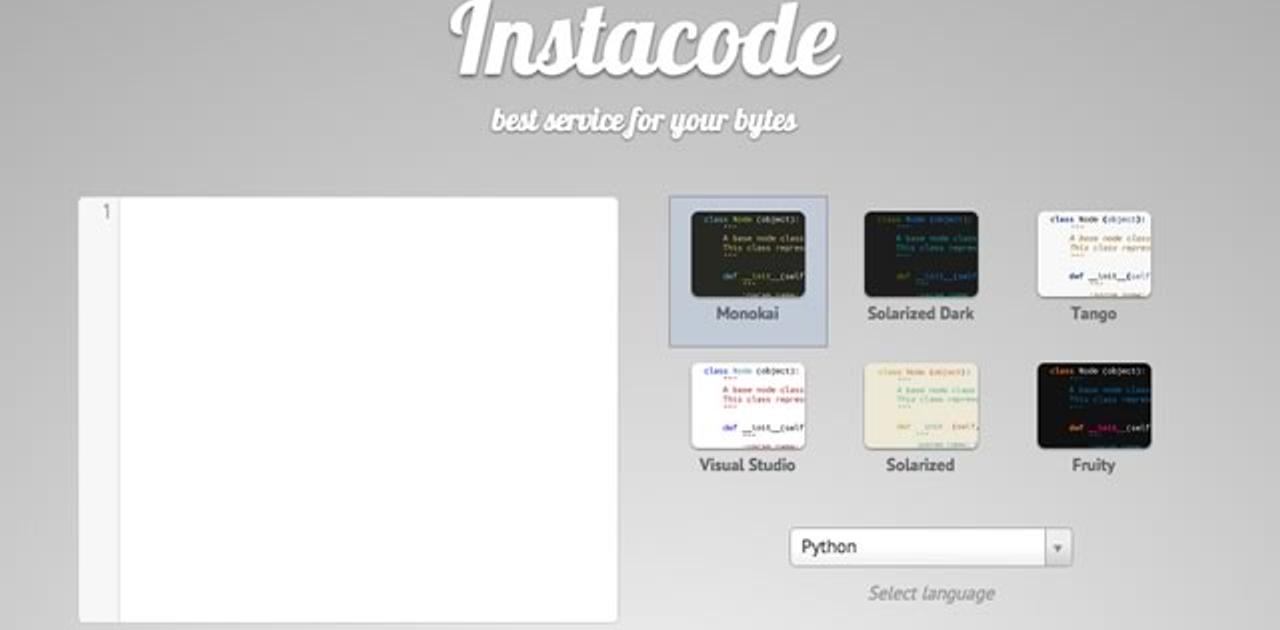Click the currently highlighted Monokai selection box
This screenshot has width=1280, height=630.
(747, 270)
